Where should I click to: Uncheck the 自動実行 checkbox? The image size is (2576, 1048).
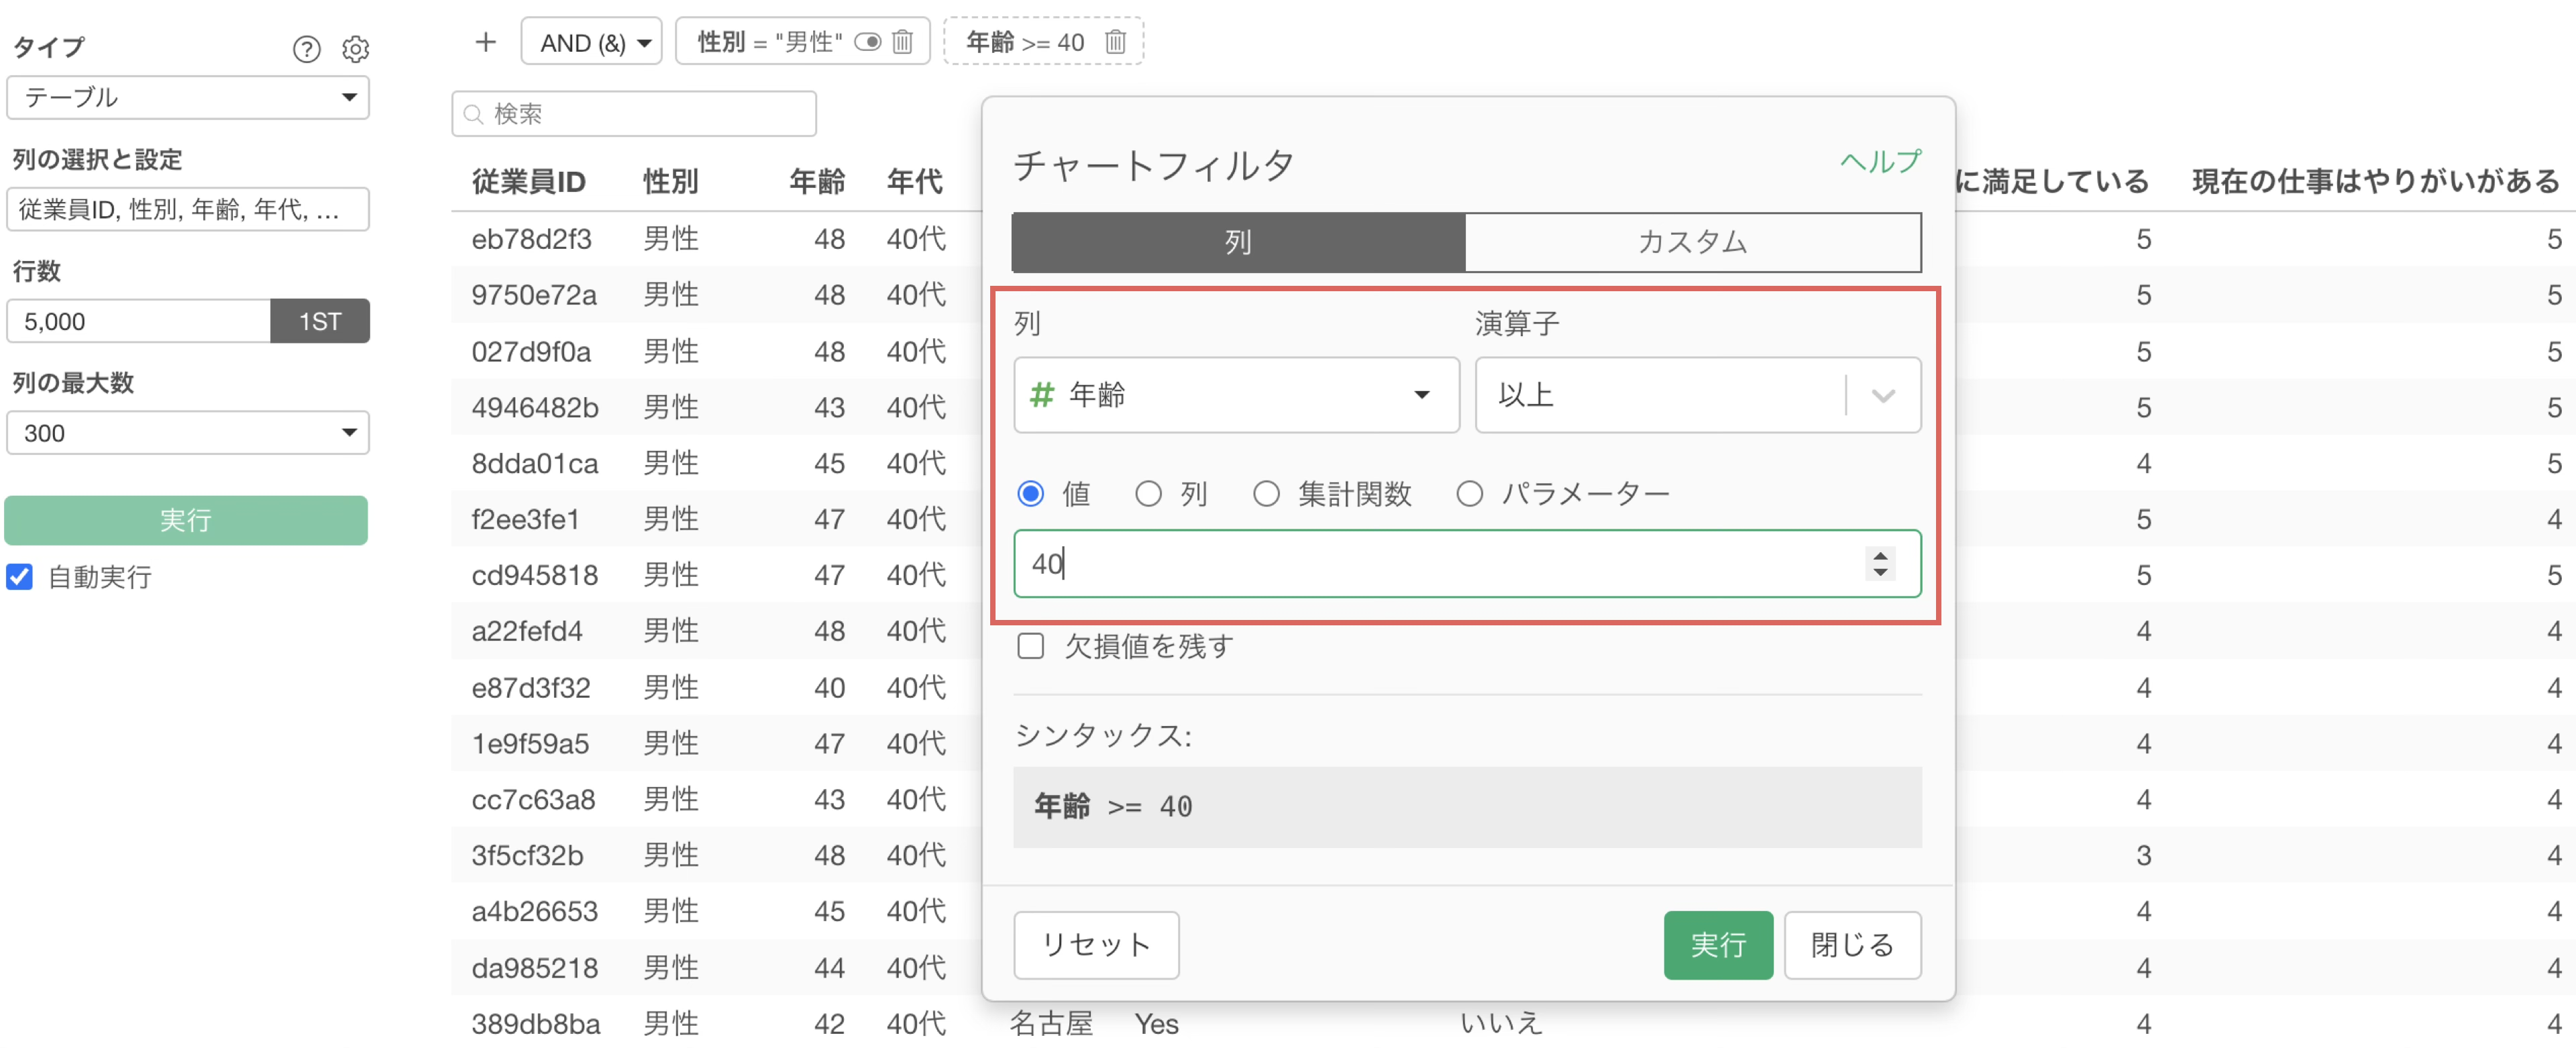(x=20, y=577)
